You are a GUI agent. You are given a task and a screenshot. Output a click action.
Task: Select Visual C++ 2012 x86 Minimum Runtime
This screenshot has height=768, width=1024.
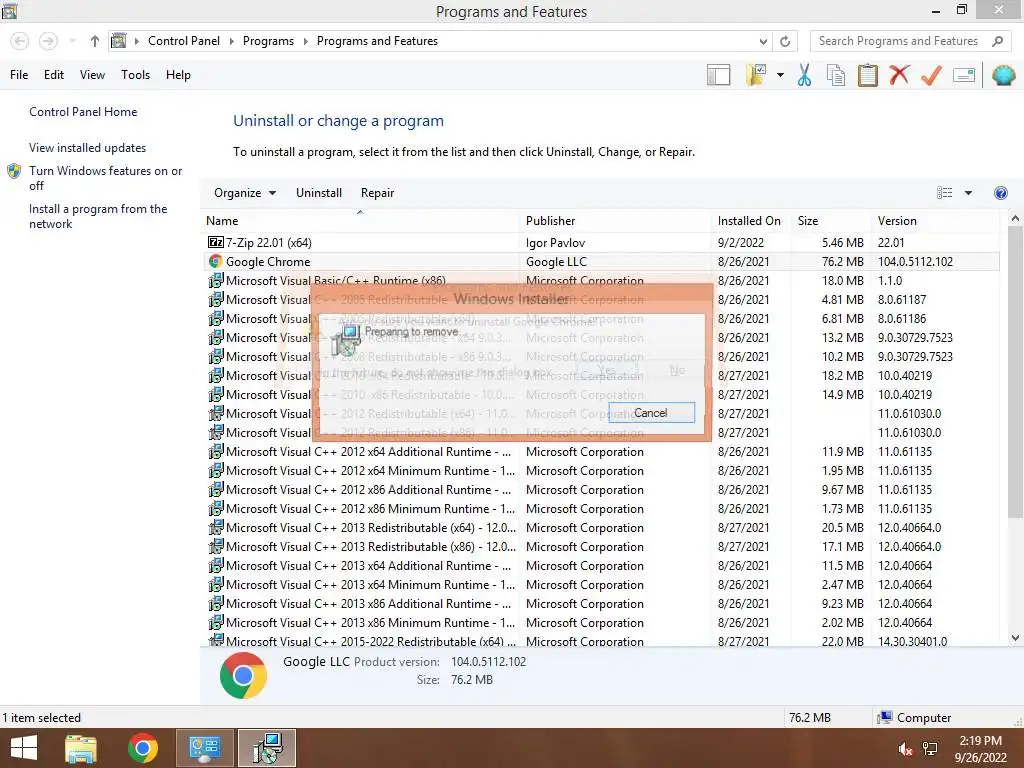[x=601, y=508]
